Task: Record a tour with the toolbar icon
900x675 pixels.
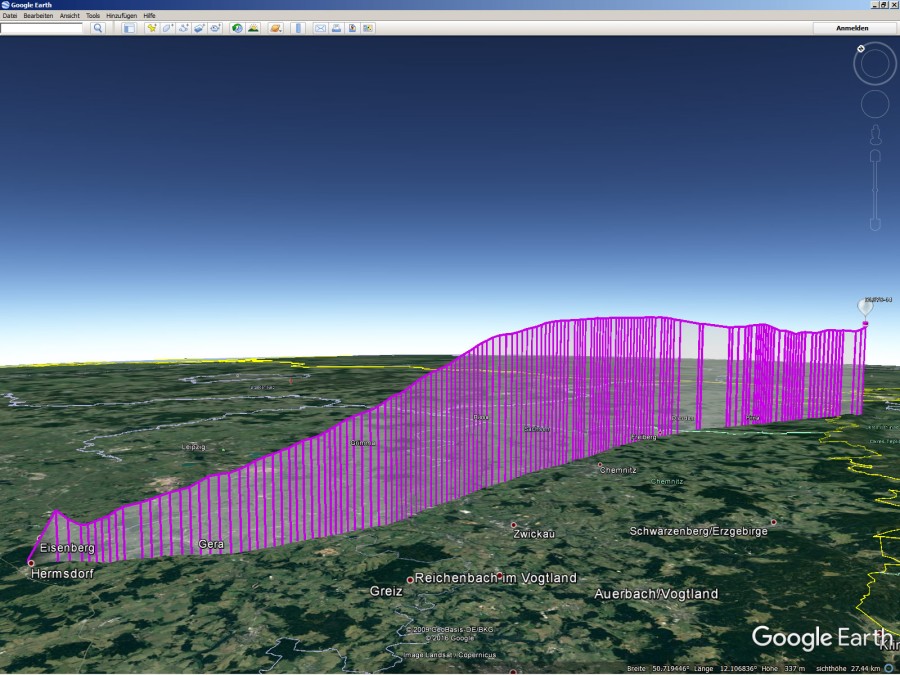Action: pos(214,28)
